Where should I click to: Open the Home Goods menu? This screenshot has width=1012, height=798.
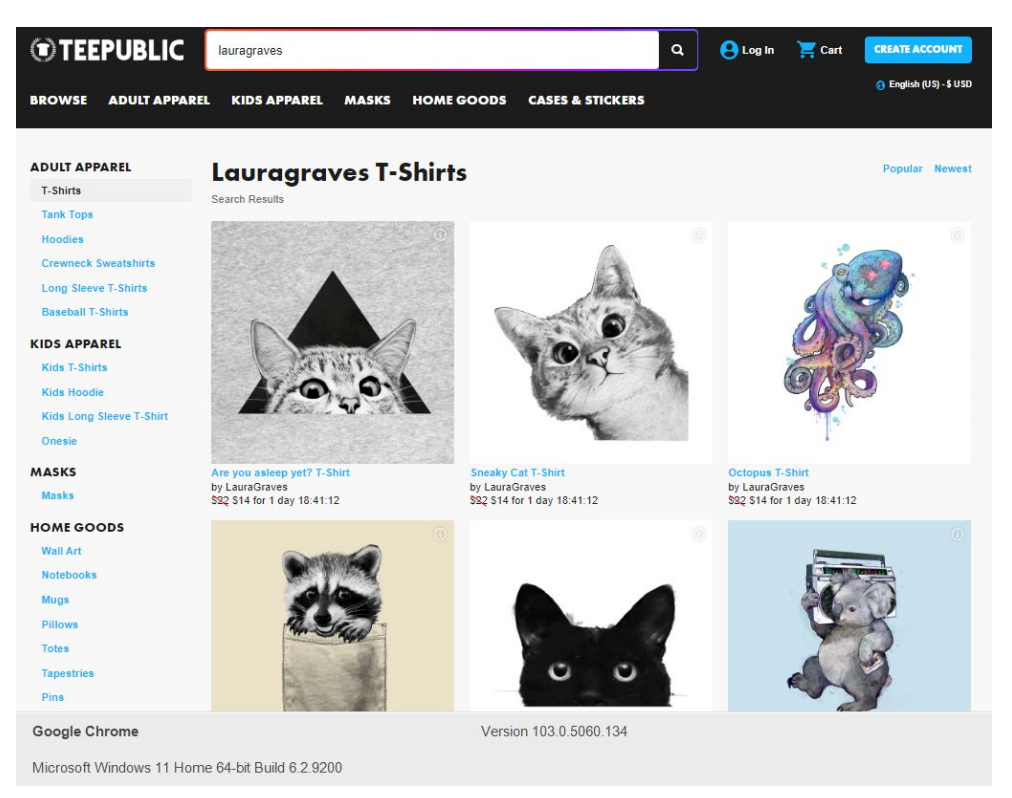[x=459, y=100]
